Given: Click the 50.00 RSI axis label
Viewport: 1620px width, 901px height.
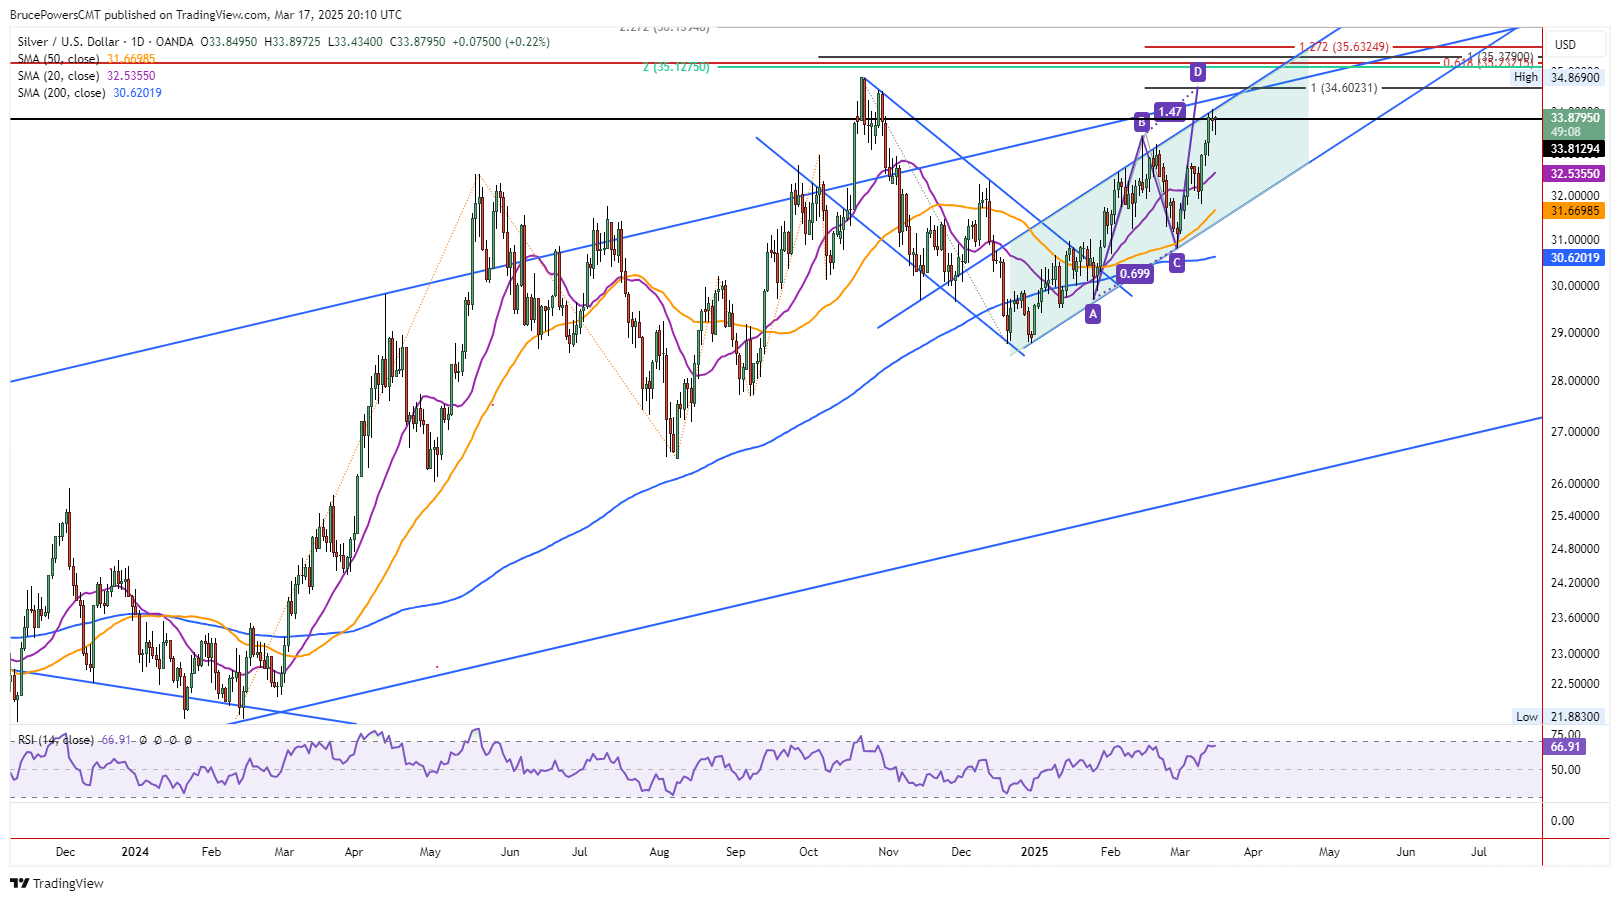Looking at the screenshot, I should pyautogui.click(x=1566, y=770).
